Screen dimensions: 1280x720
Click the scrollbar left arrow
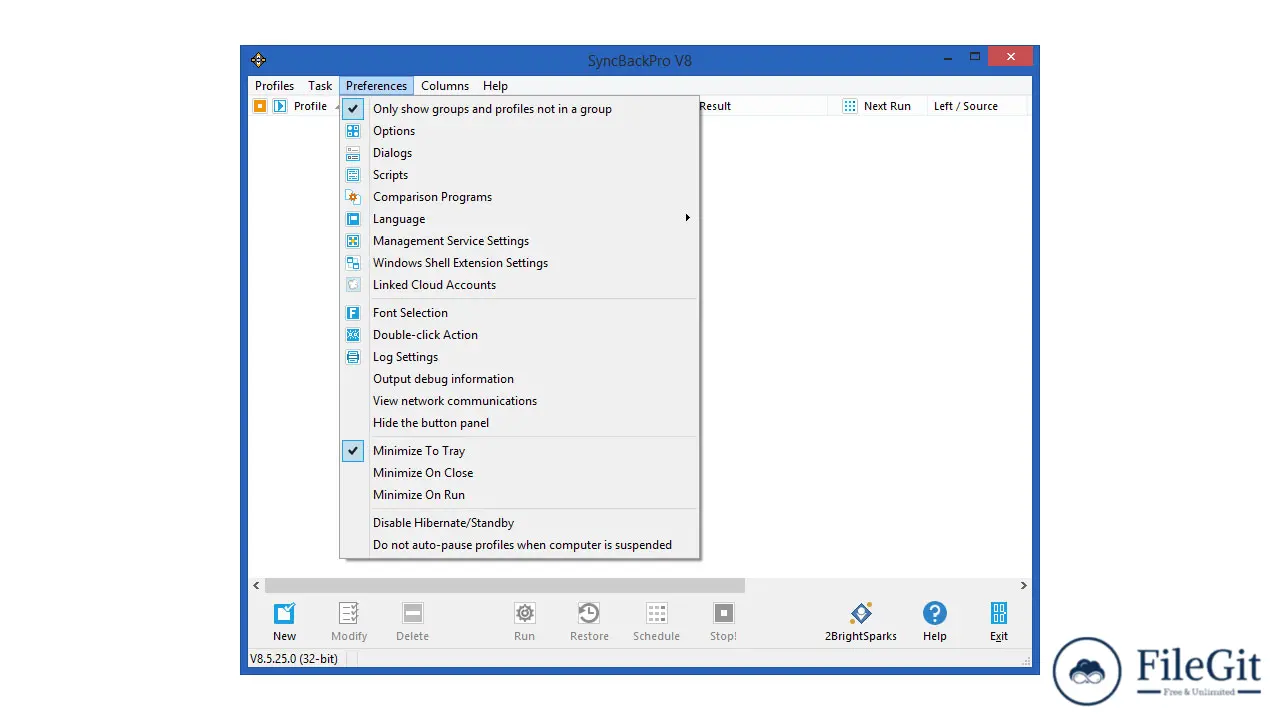point(256,586)
